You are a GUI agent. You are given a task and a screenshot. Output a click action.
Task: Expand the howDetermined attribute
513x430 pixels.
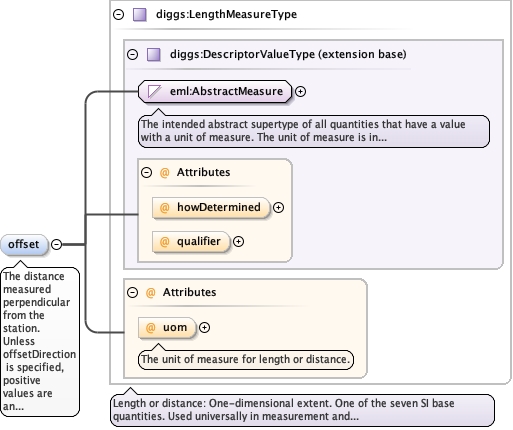pyautogui.click(x=278, y=208)
